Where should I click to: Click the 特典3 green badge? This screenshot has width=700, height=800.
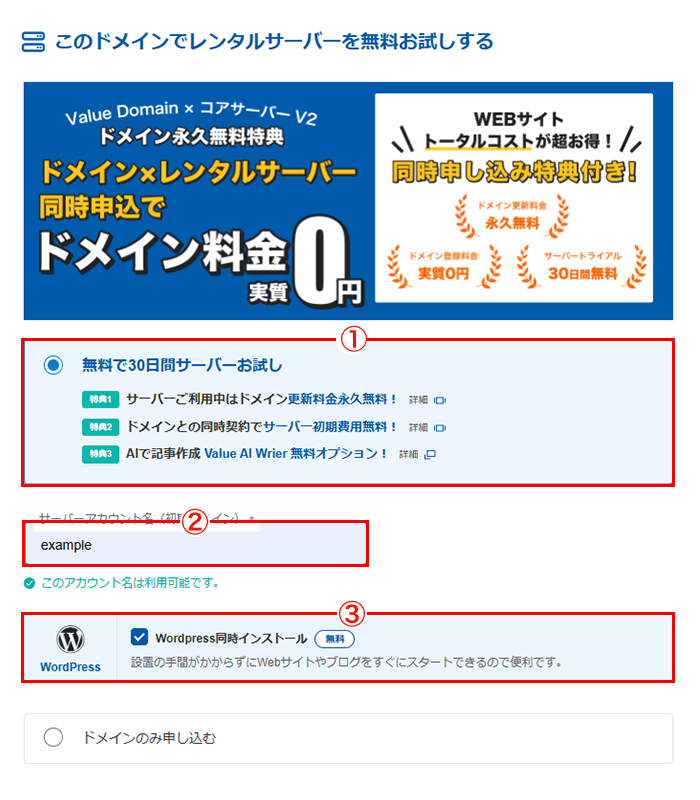pyautogui.click(x=101, y=454)
